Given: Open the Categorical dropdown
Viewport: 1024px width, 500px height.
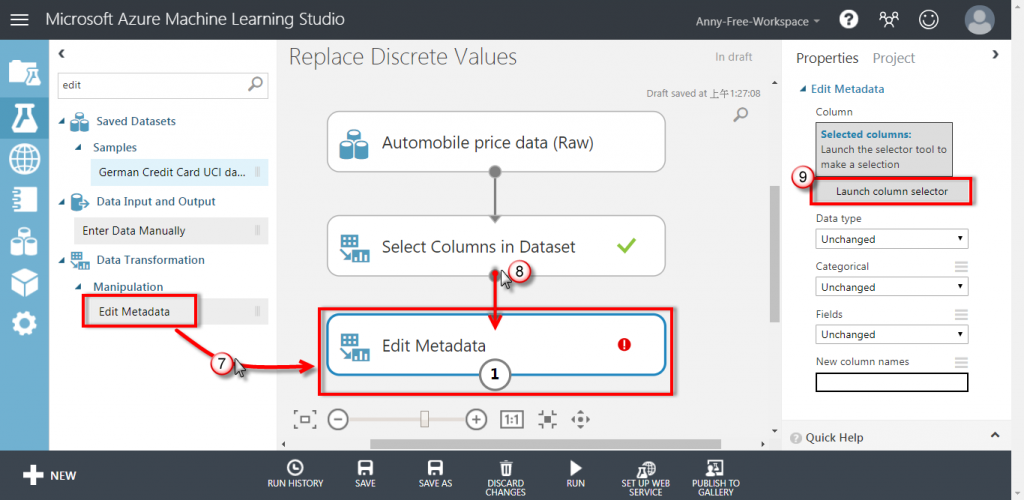Looking at the screenshot, I should click(x=891, y=287).
